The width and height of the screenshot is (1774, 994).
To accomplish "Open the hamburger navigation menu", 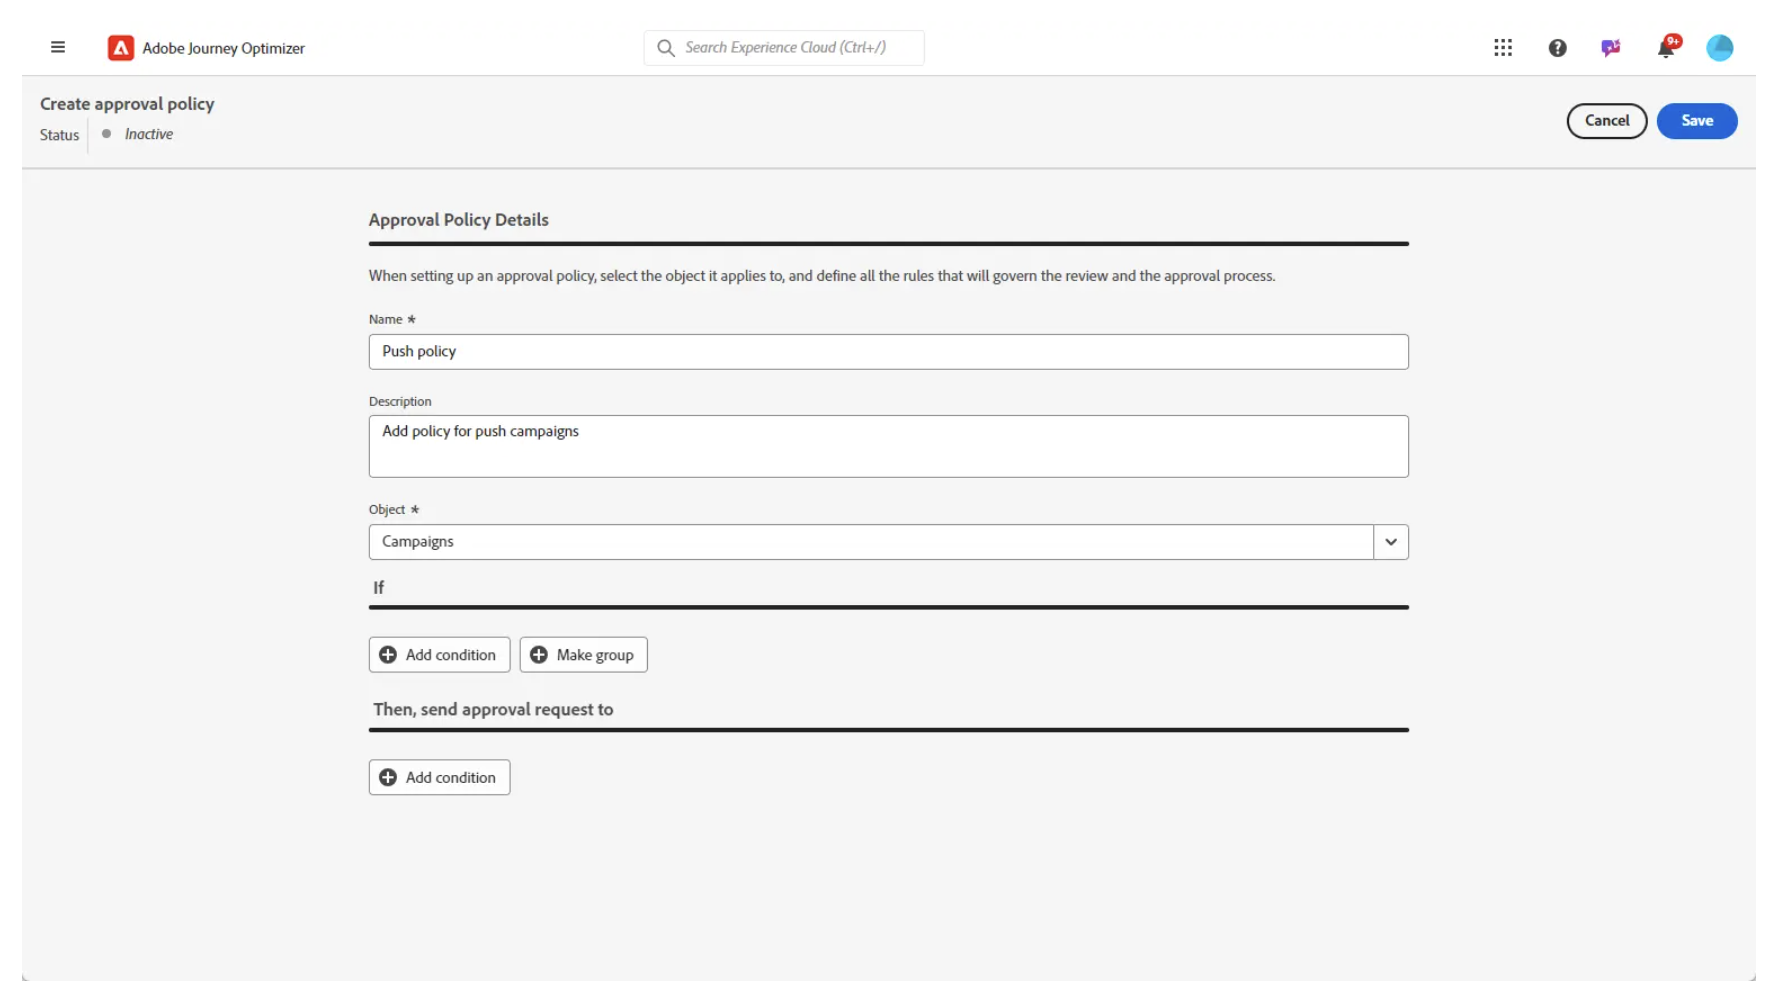I will coord(58,47).
